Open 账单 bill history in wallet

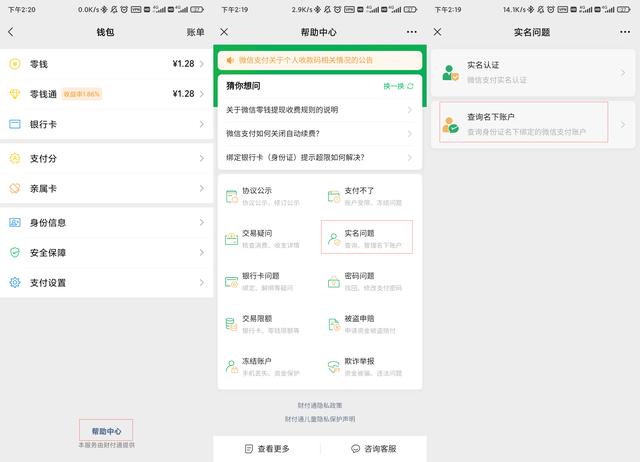point(195,32)
